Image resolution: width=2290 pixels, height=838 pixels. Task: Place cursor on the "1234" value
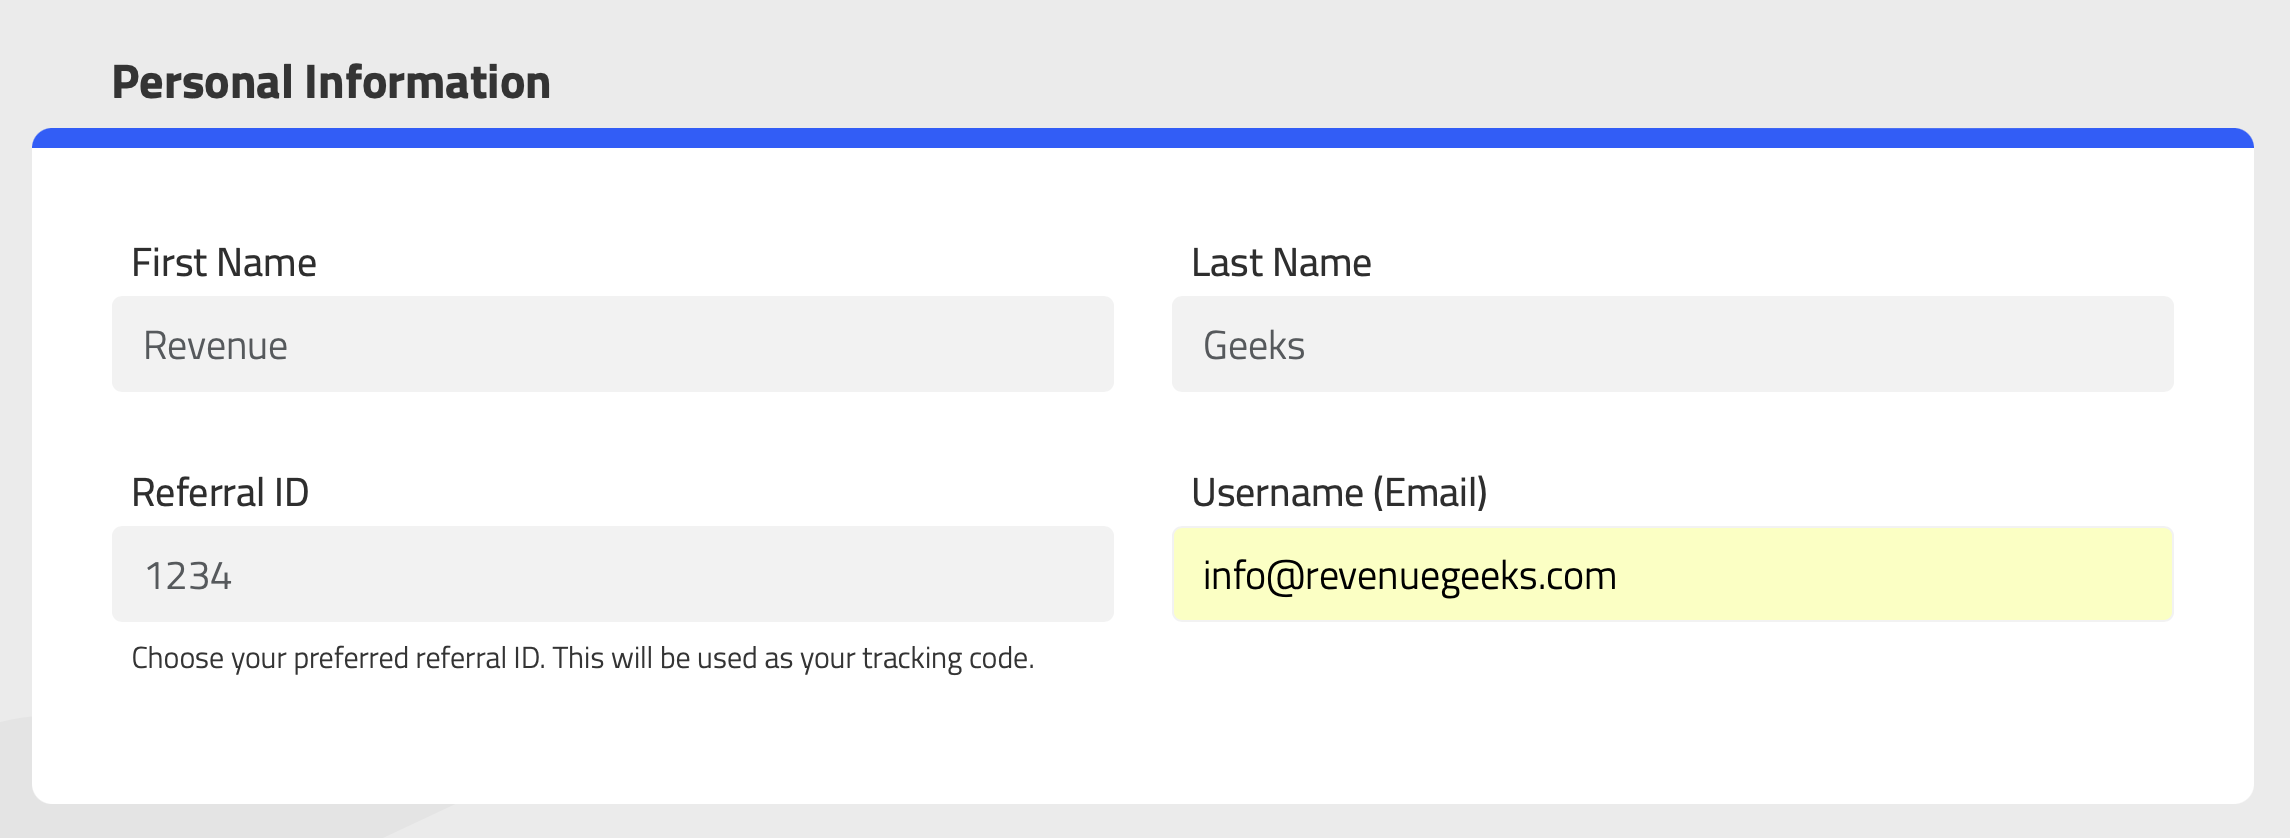[188, 576]
